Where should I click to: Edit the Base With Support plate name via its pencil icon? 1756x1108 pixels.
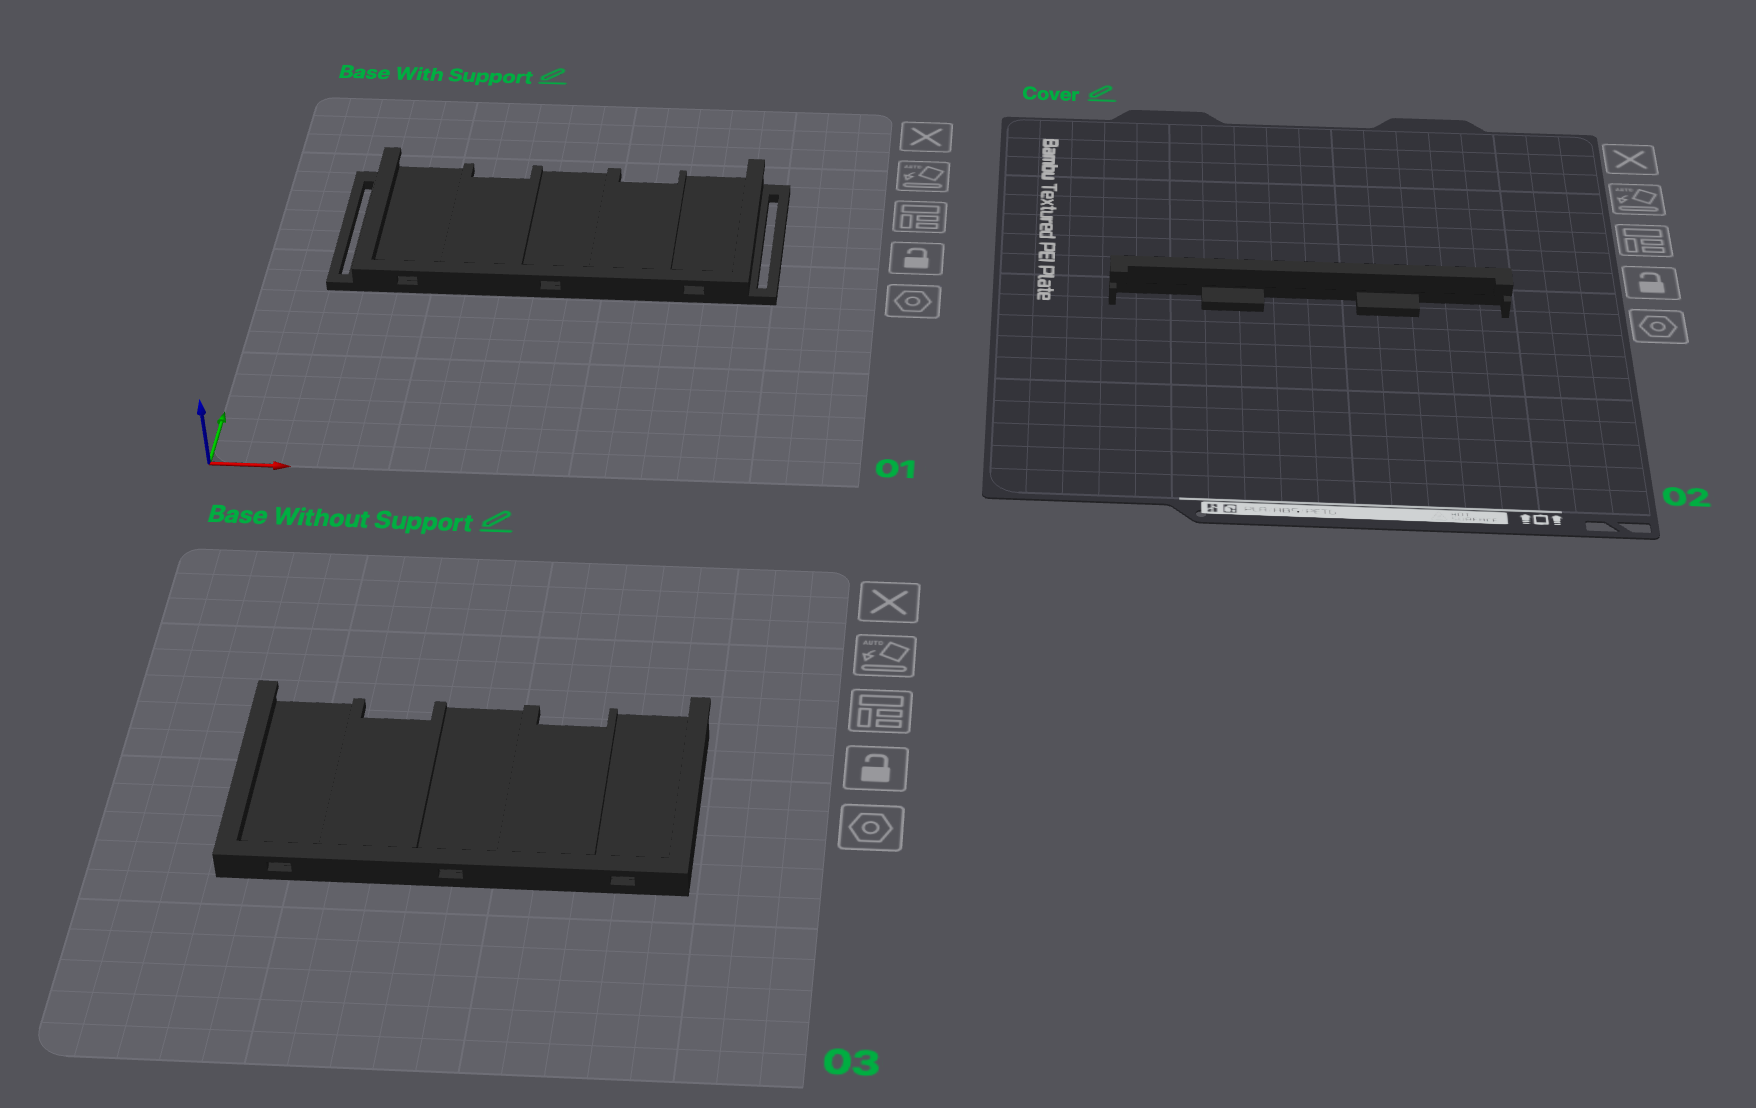pyautogui.click(x=553, y=76)
